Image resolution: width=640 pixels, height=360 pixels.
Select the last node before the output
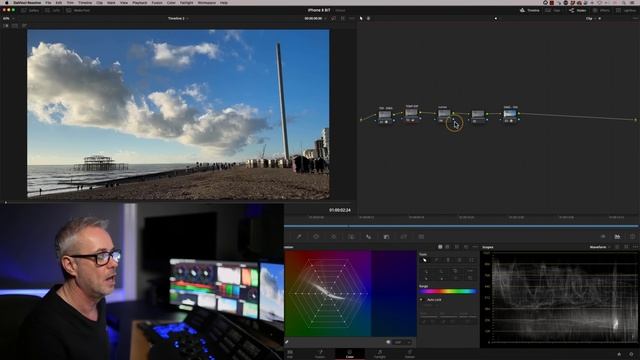pos(510,115)
